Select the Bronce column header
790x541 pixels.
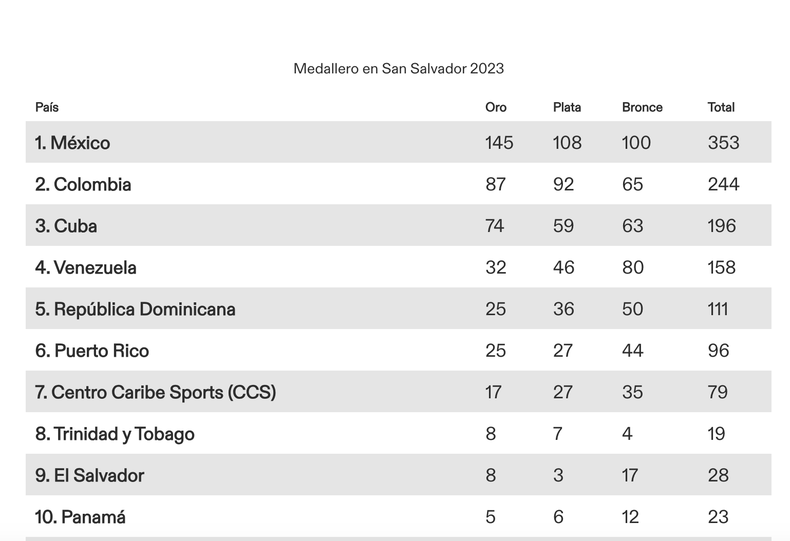click(642, 107)
